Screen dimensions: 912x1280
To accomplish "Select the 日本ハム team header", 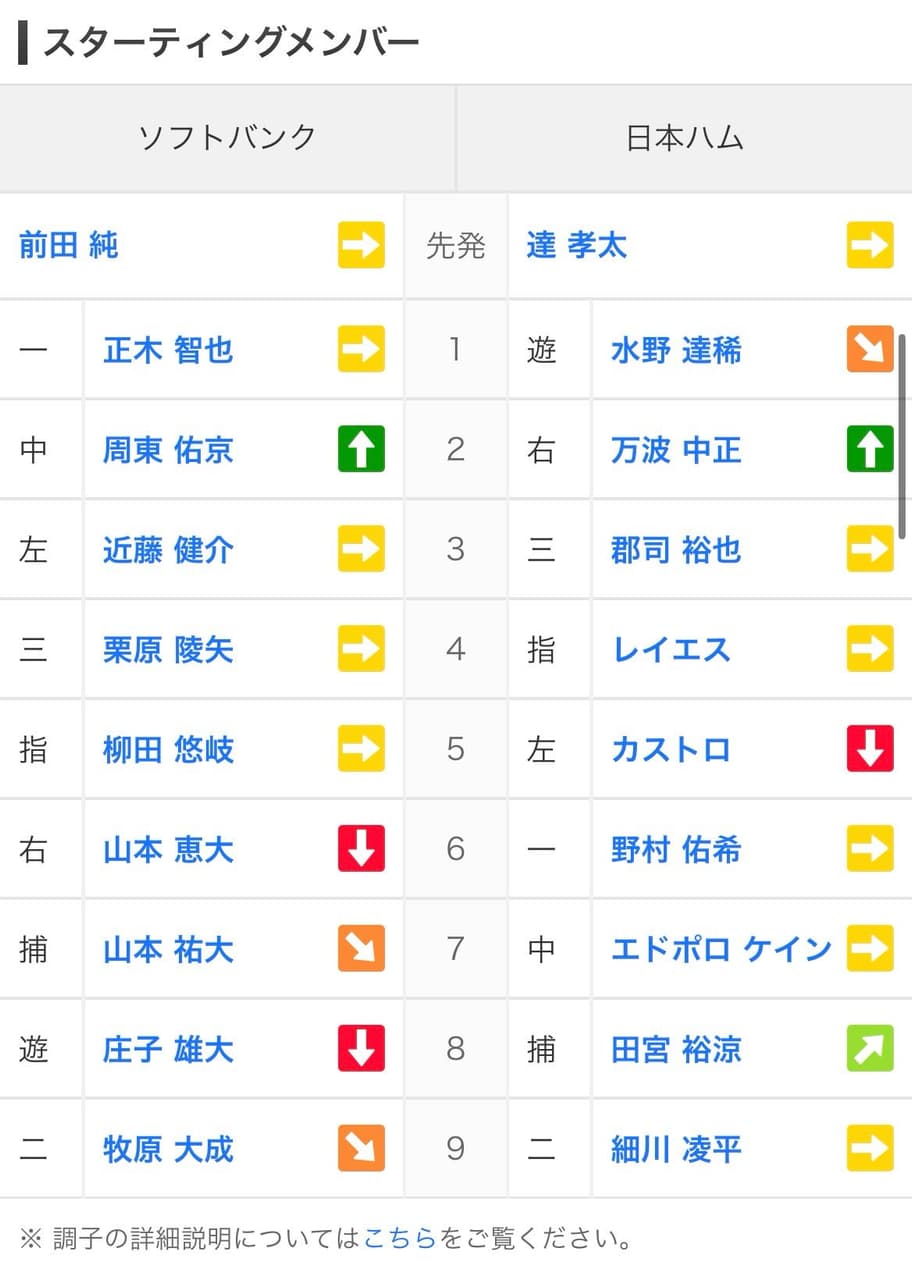I will point(685,138).
